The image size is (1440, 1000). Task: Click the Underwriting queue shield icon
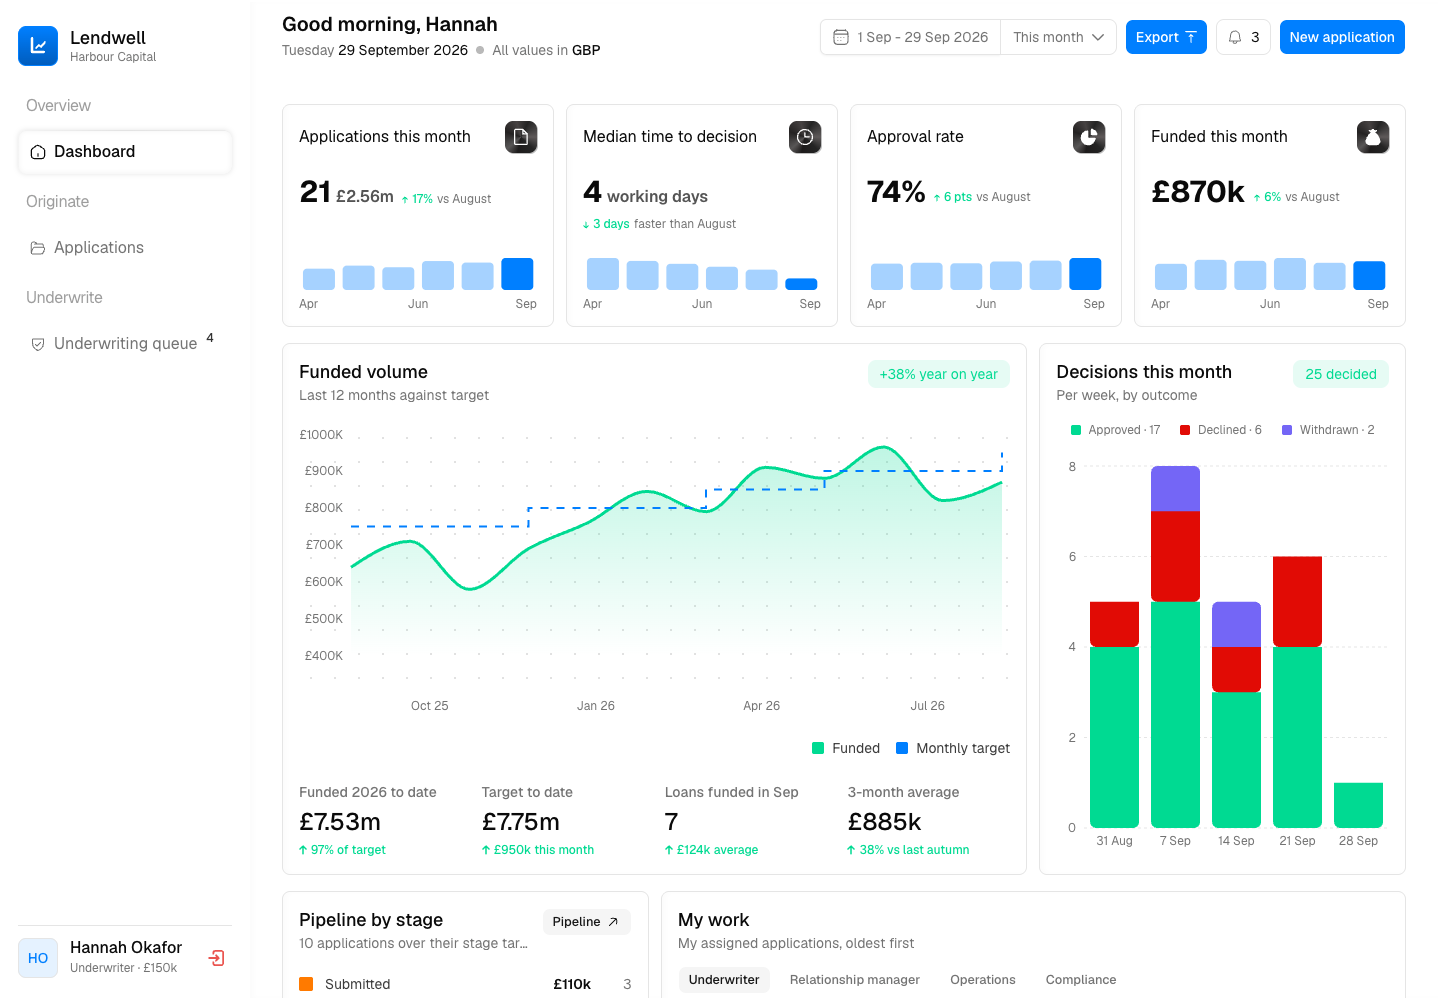point(38,344)
